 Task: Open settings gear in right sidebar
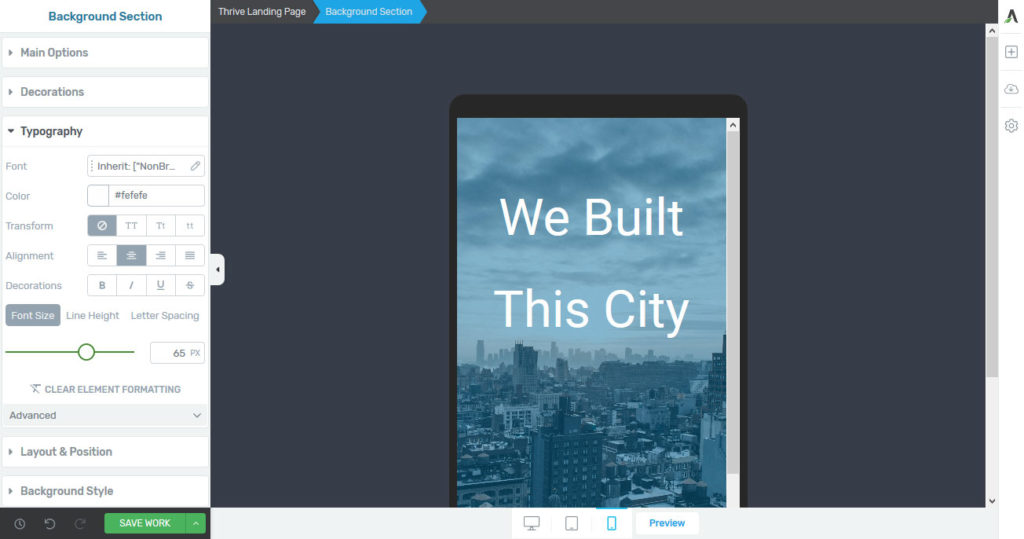[x=1011, y=125]
